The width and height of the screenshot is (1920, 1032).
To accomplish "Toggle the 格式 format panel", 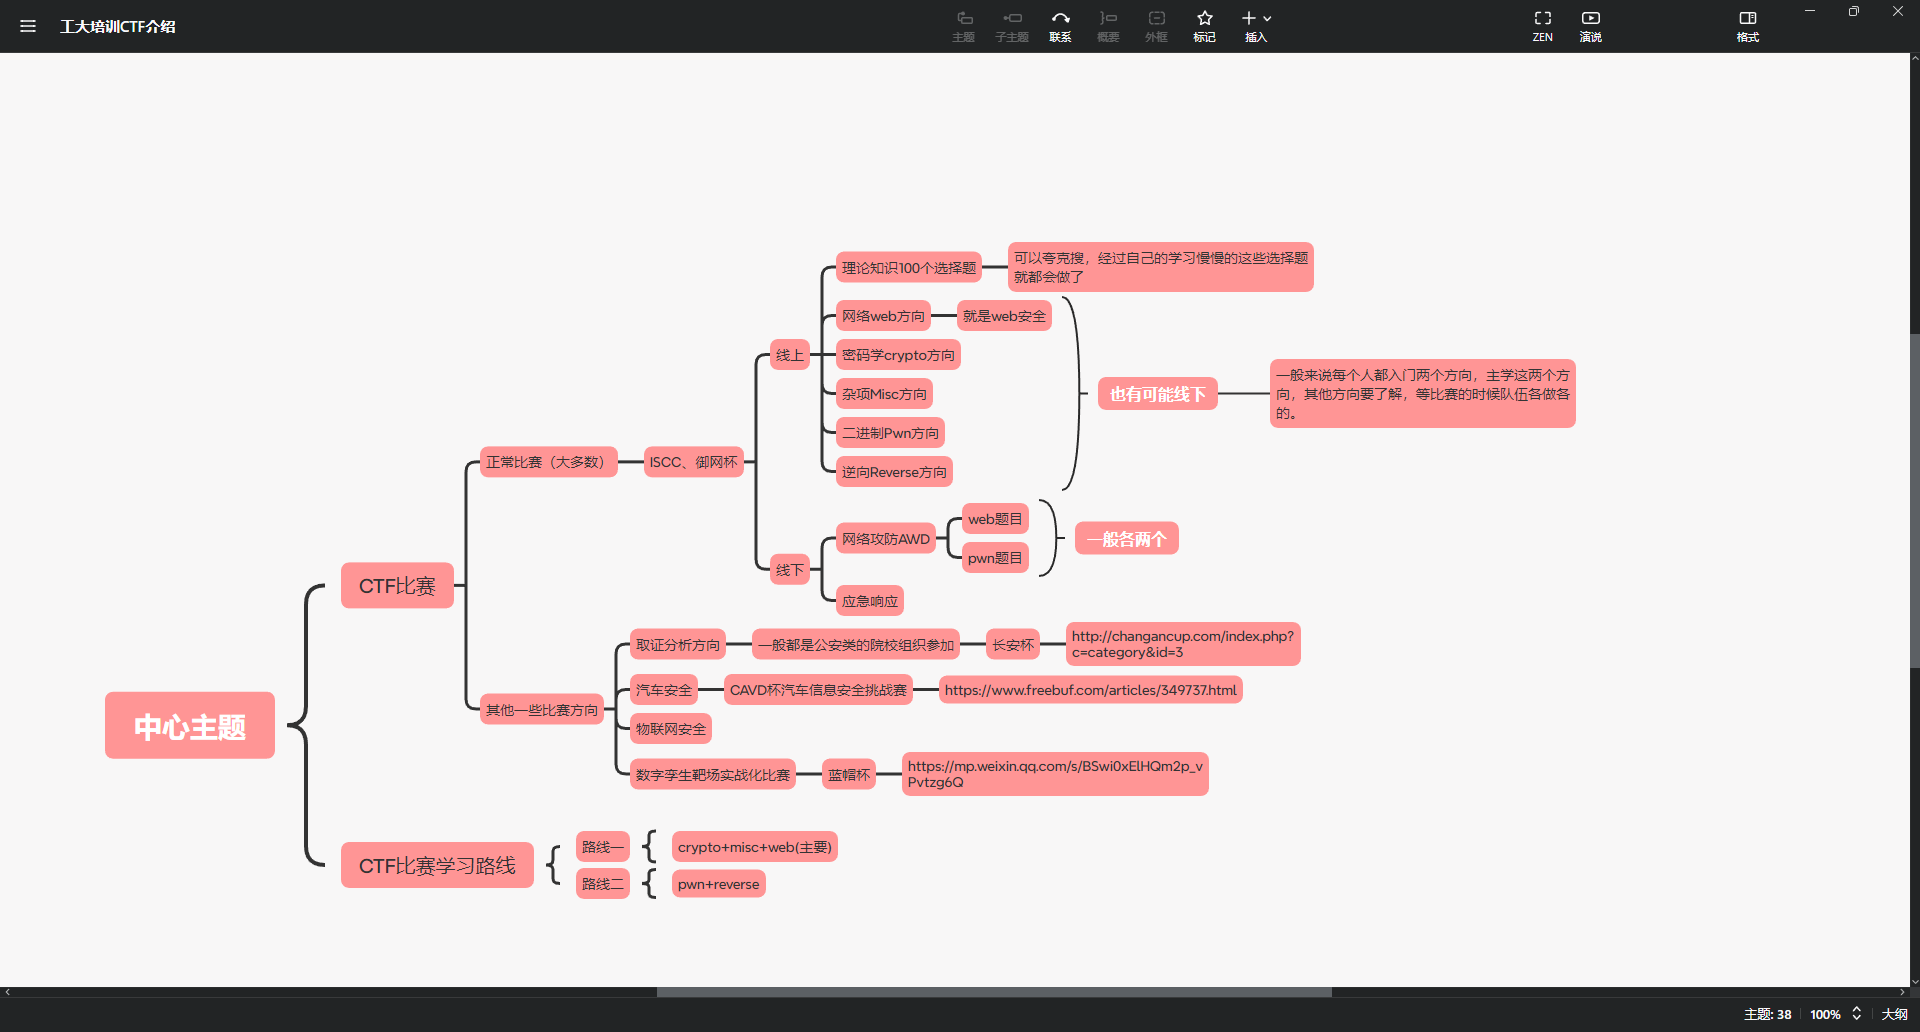I will [x=1748, y=26].
